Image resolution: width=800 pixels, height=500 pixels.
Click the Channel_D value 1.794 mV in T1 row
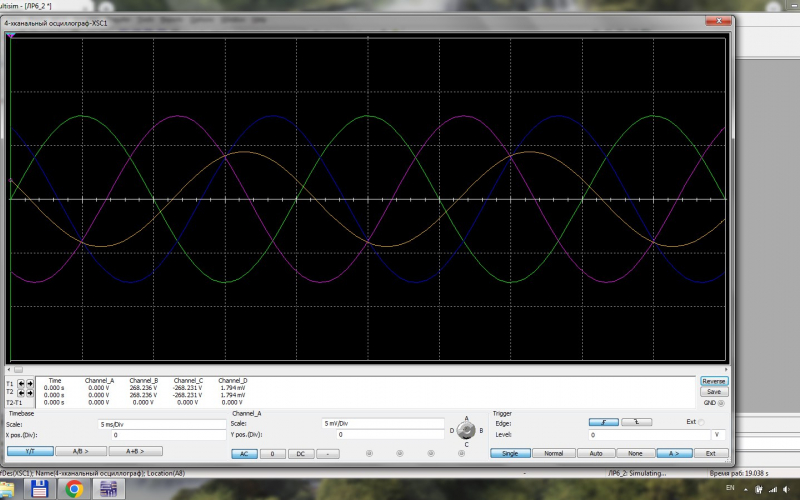(x=233, y=388)
